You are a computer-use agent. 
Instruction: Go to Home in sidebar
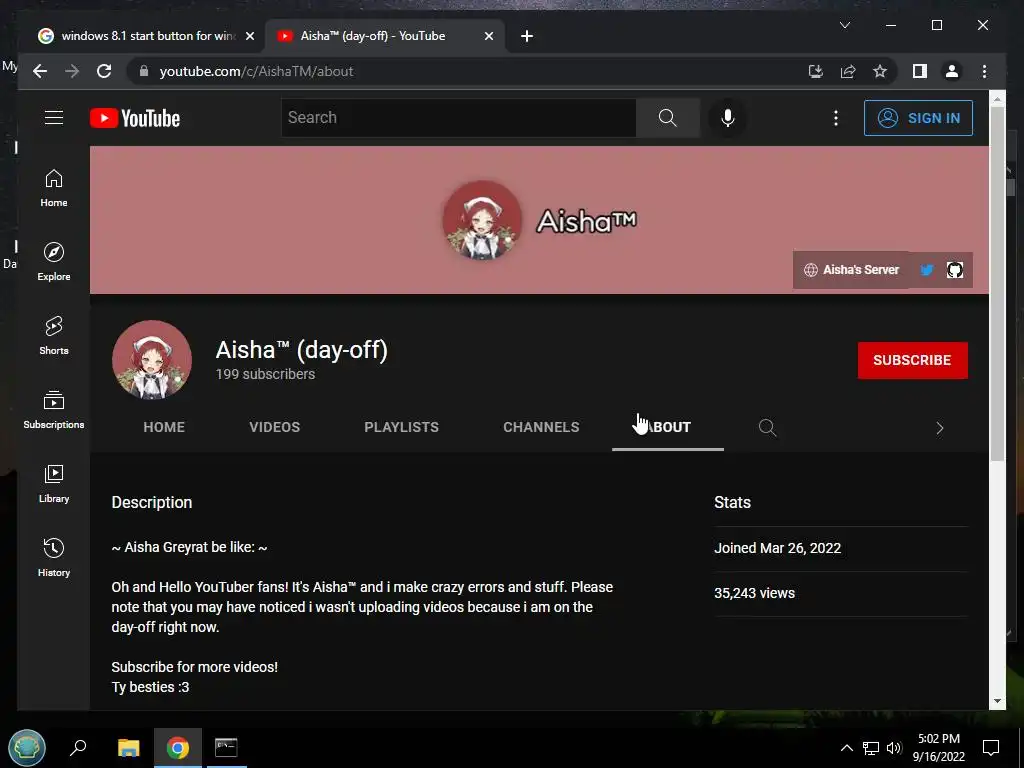click(x=54, y=188)
